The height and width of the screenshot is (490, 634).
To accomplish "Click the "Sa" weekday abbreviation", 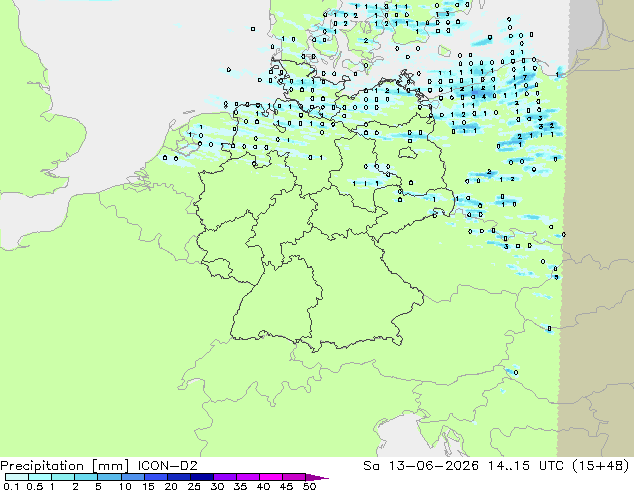I will click(x=371, y=466).
